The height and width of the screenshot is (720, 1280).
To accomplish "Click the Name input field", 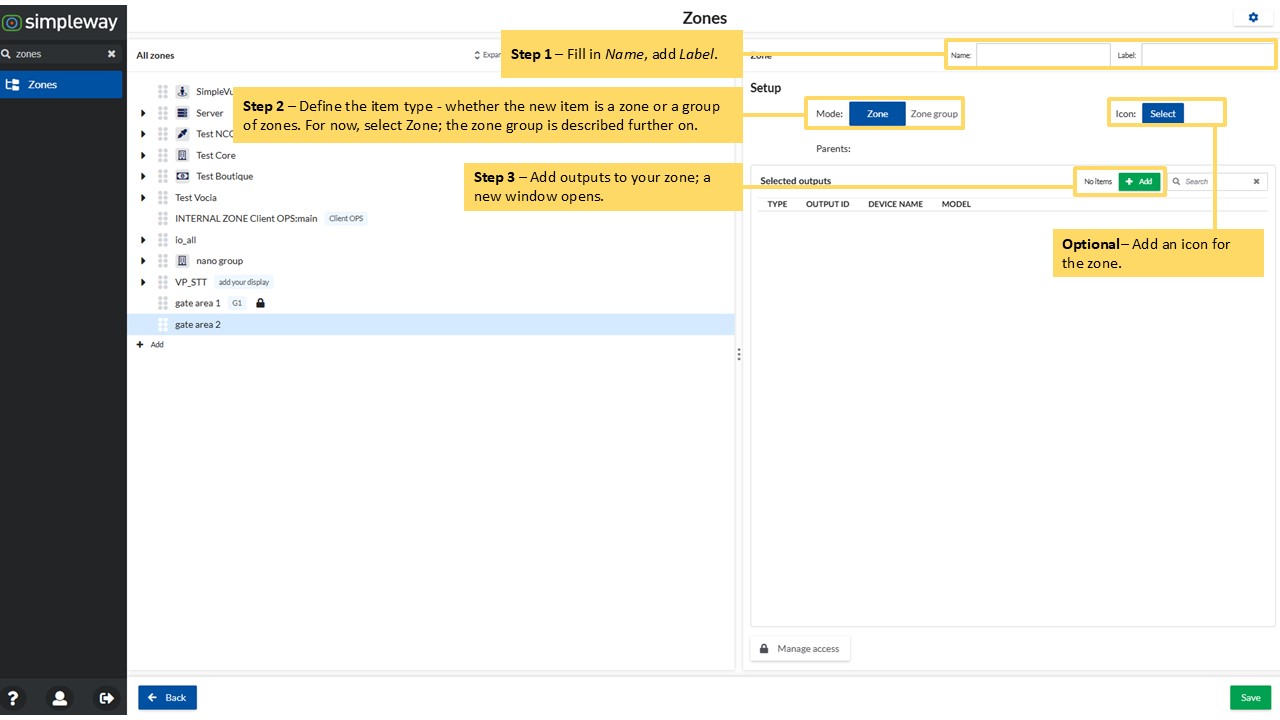I will (1043, 55).
